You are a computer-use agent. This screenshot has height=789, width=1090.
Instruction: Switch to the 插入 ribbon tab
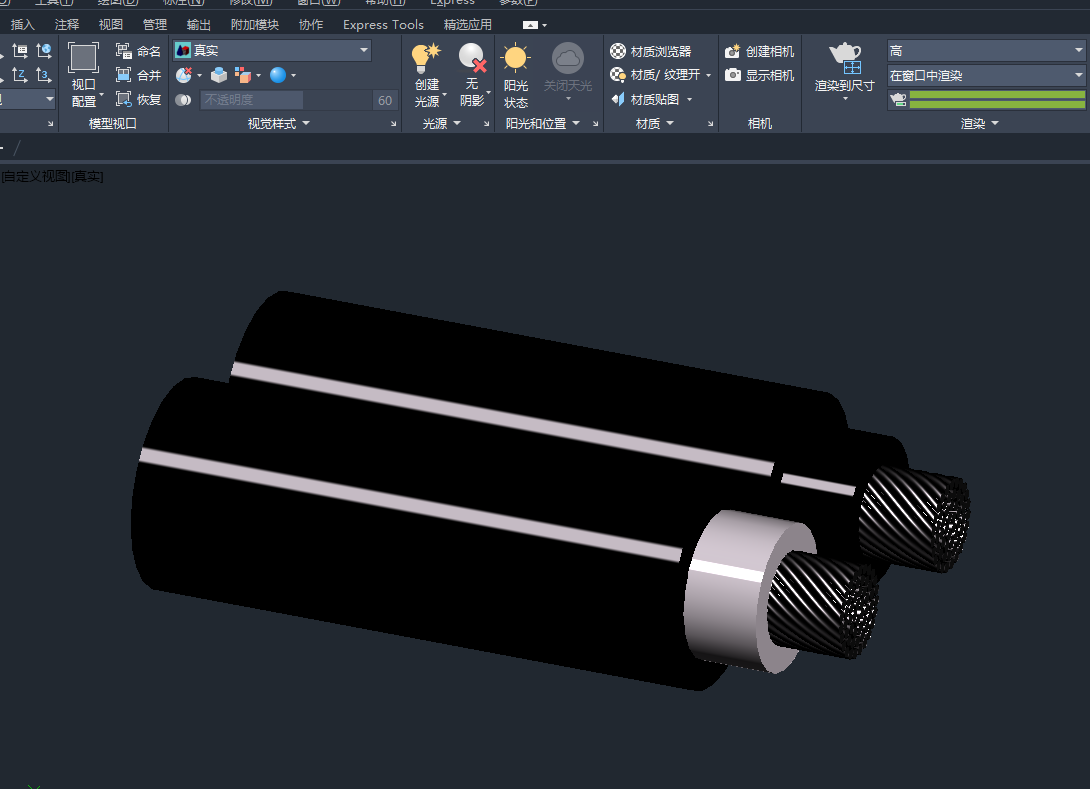[x=22, y=24]
